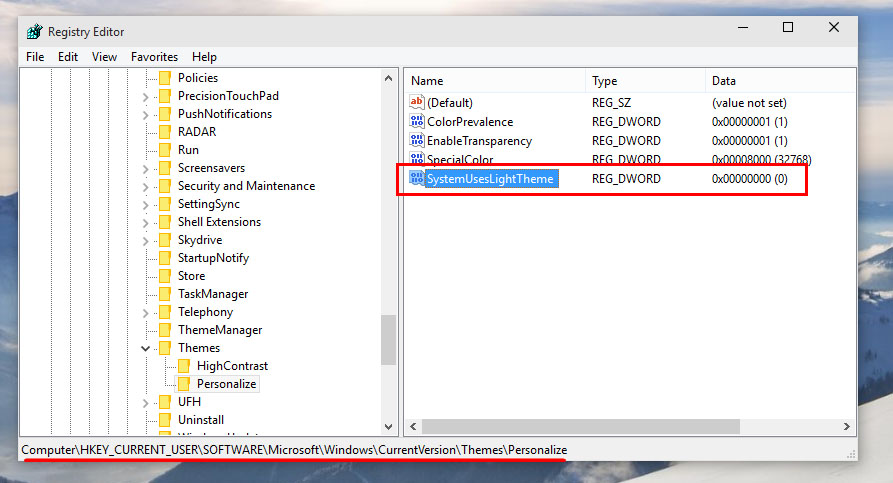Click the UFH key label

pyautogui.click(x=189, y=402)
